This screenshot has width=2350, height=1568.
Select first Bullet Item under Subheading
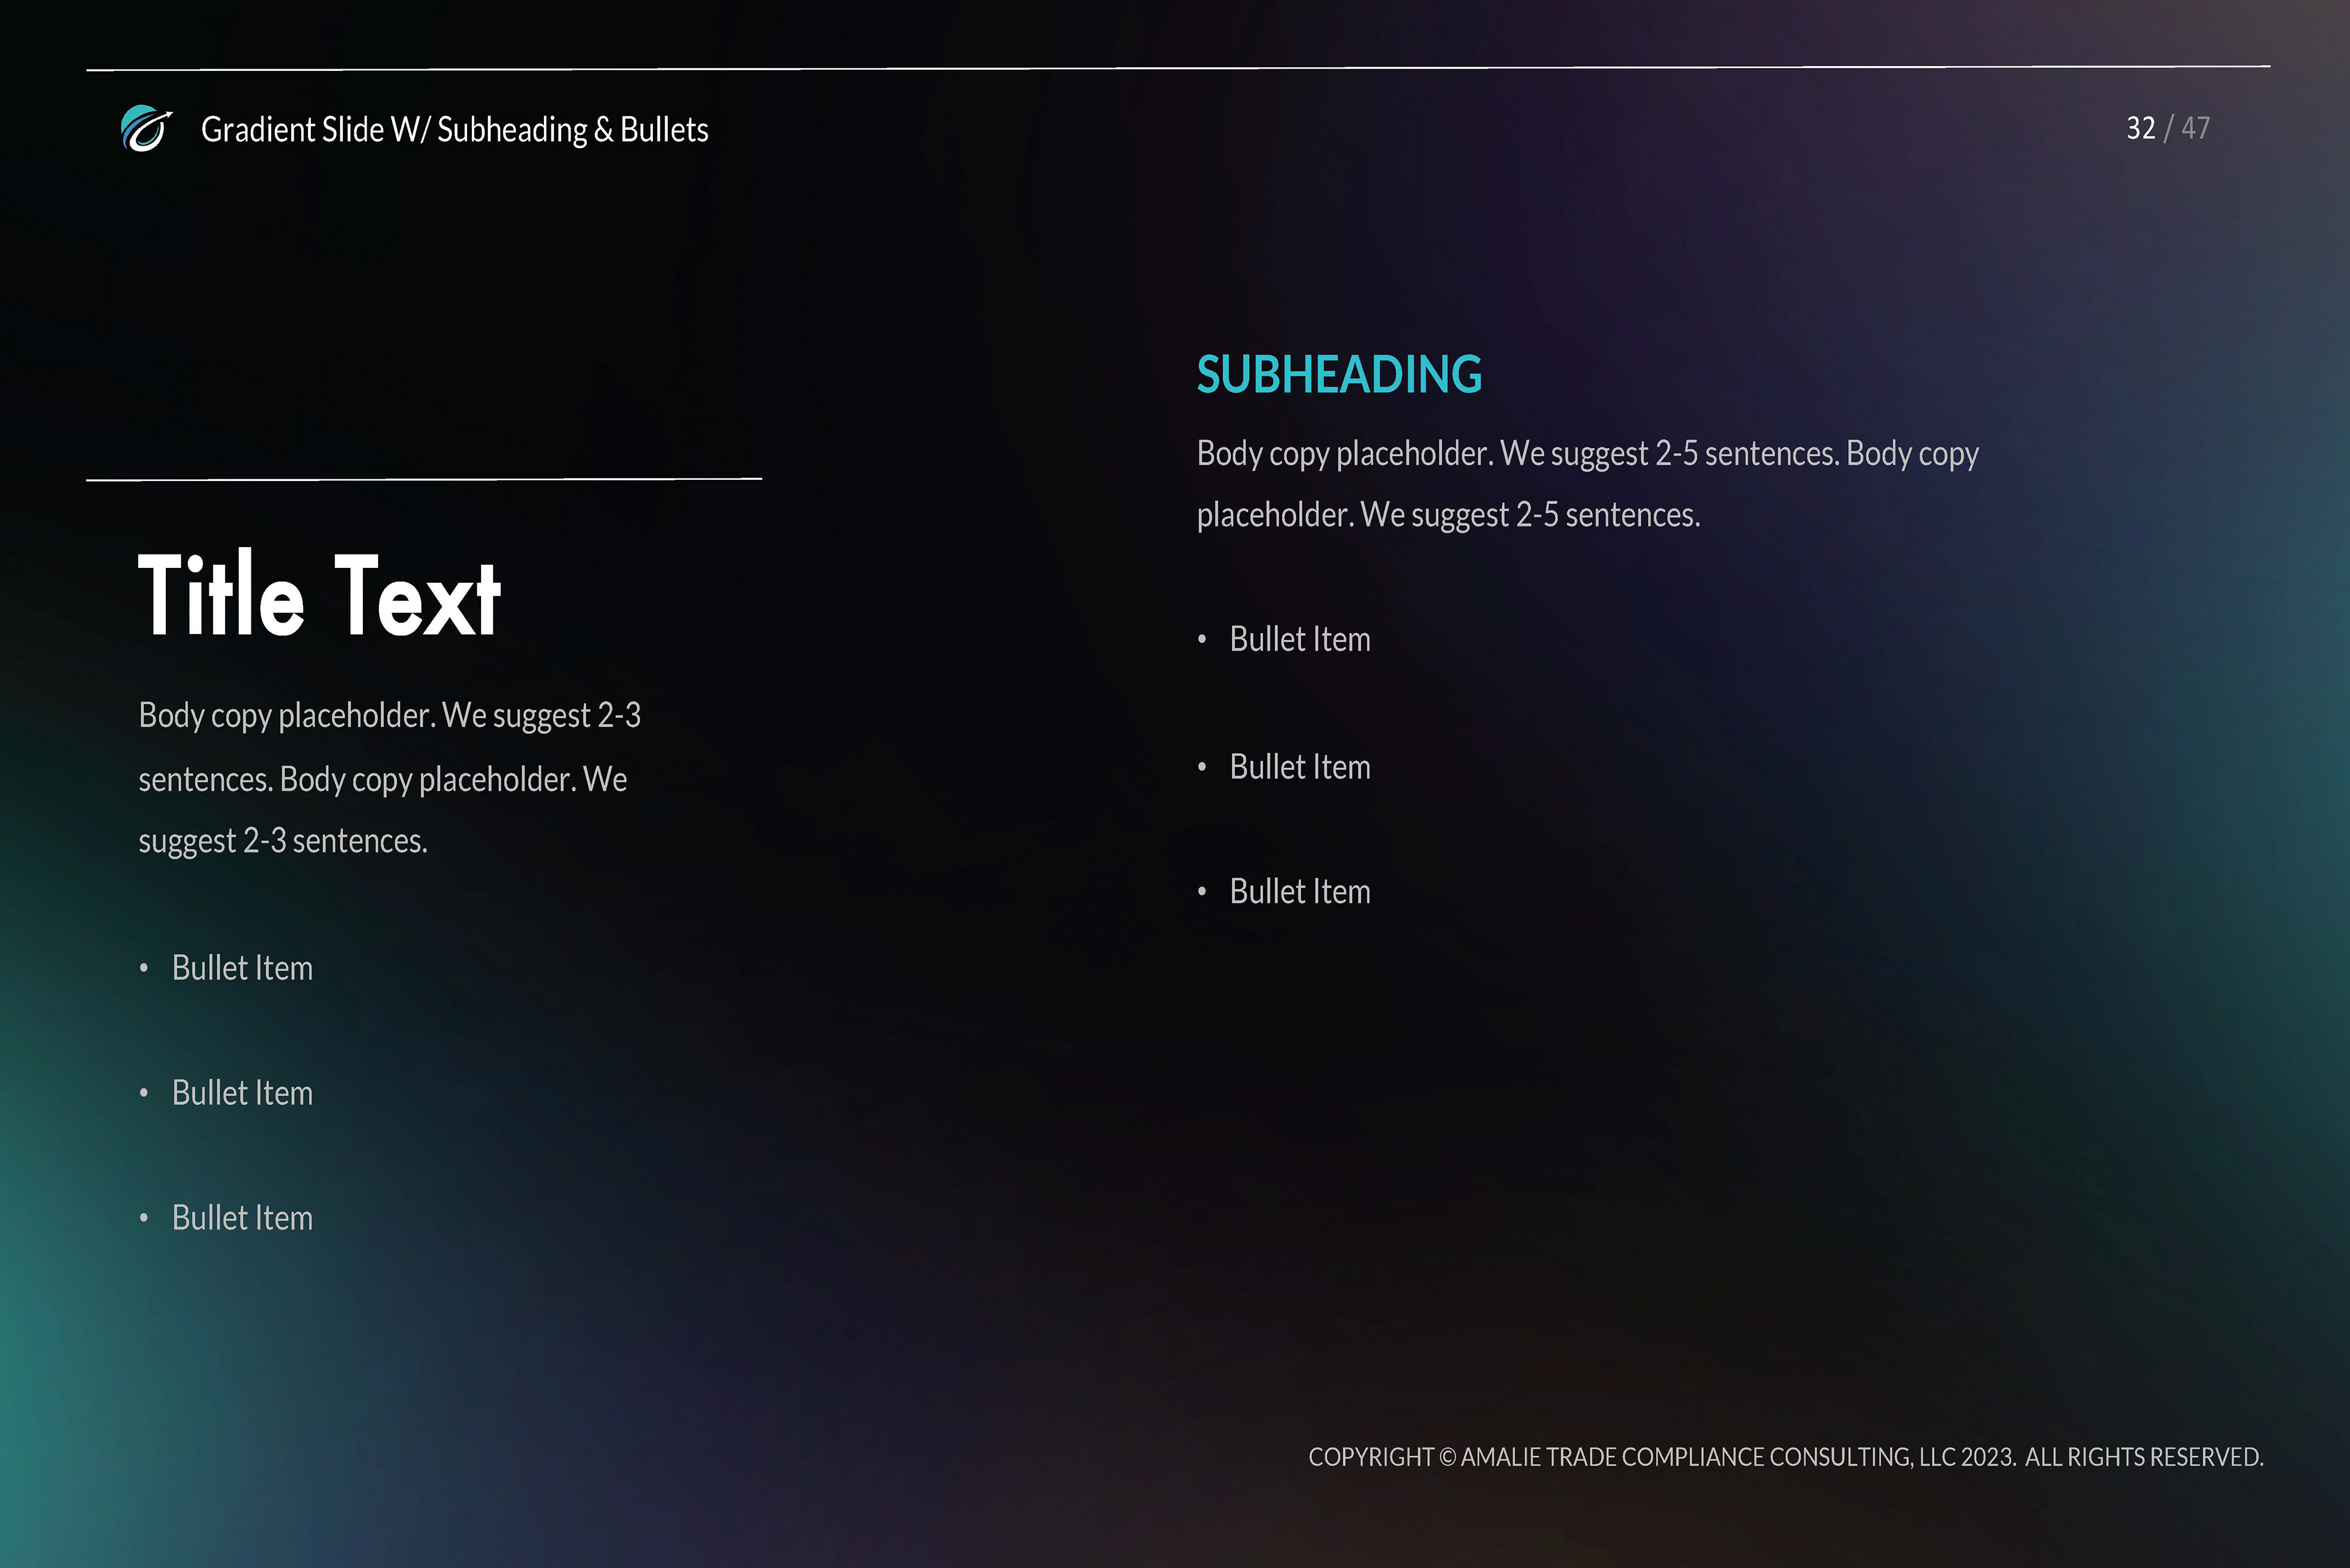pyautogui.click(x=1299, y=640)
